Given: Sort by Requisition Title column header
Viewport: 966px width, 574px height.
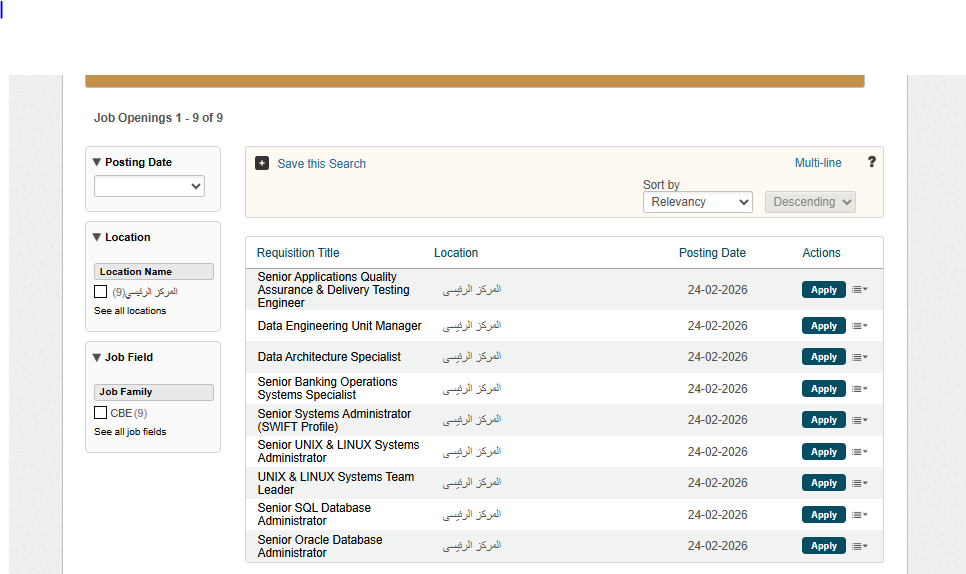Looking at the screenshot, I should pos(298,253).
